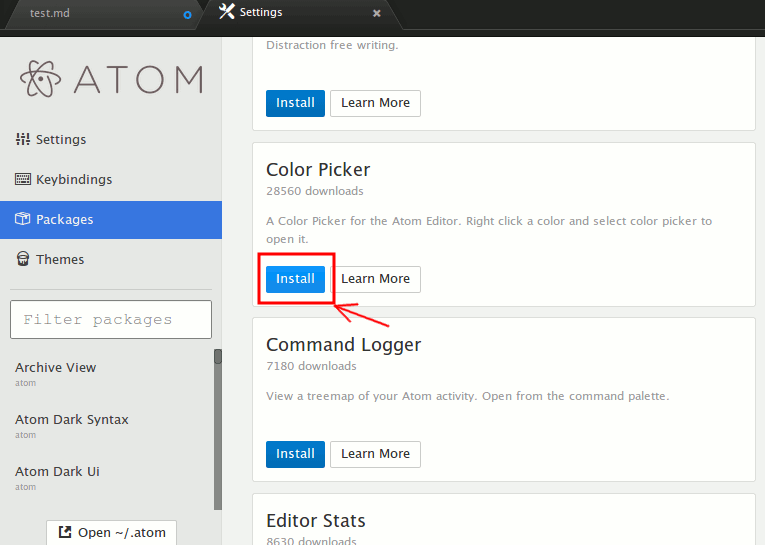Close the Settings tab
This screenshot has height=545, width=765.
(x=377, y=14)
